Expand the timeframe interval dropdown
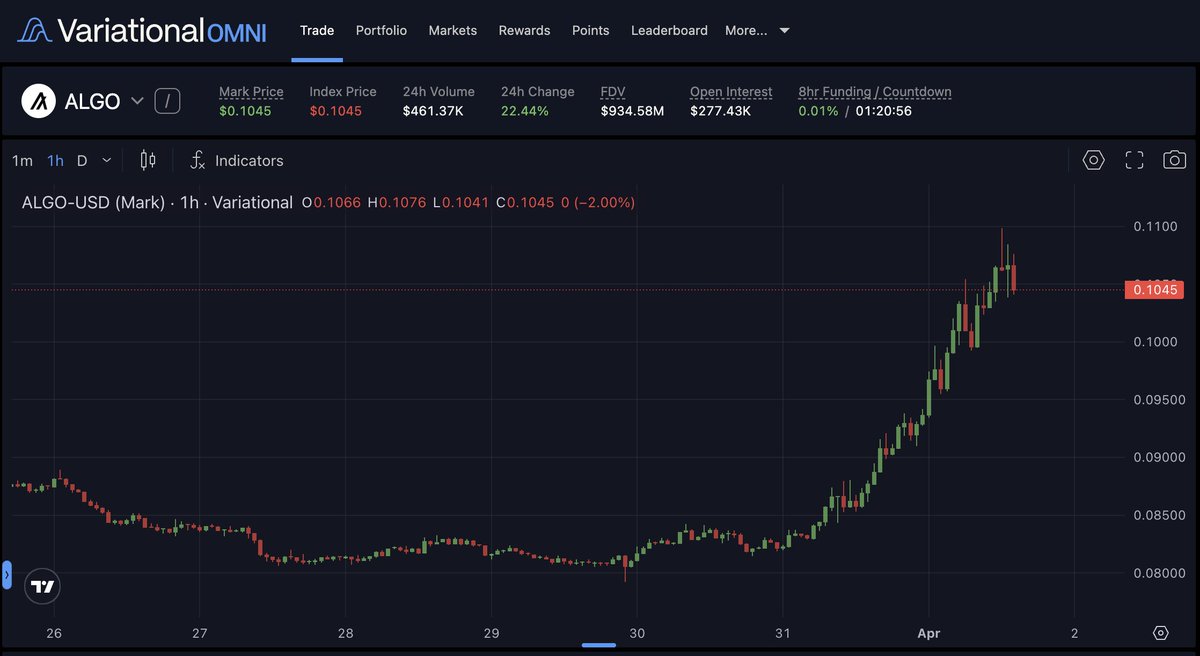 click(107, 160)
